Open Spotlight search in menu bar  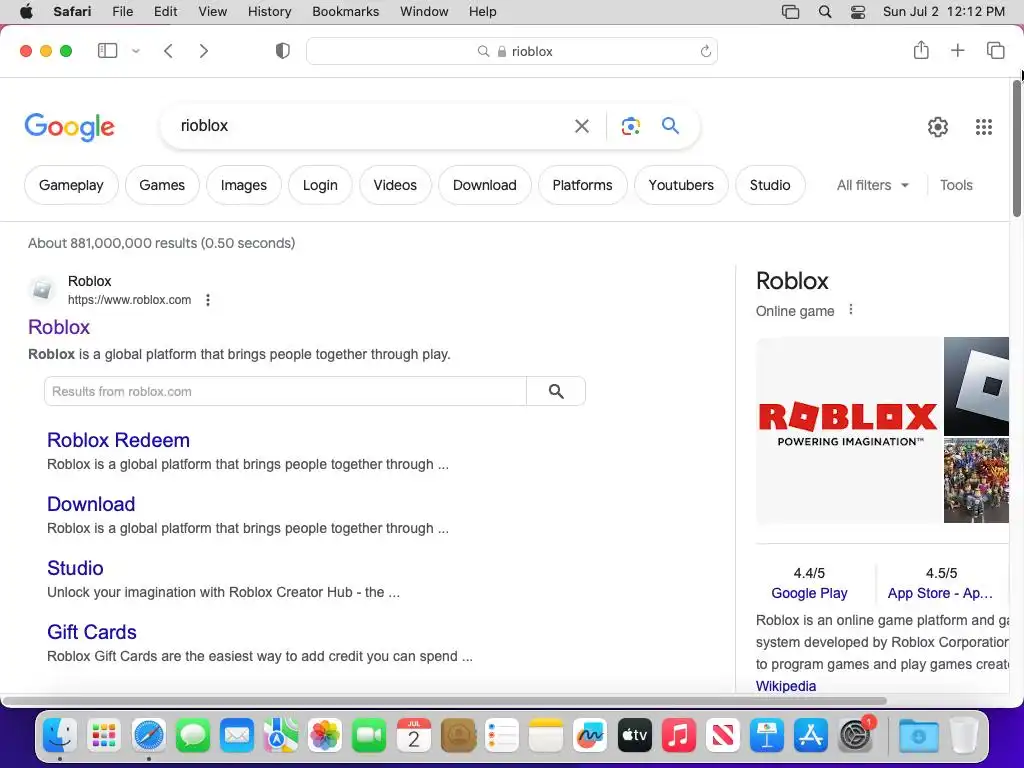click(825, 12)
